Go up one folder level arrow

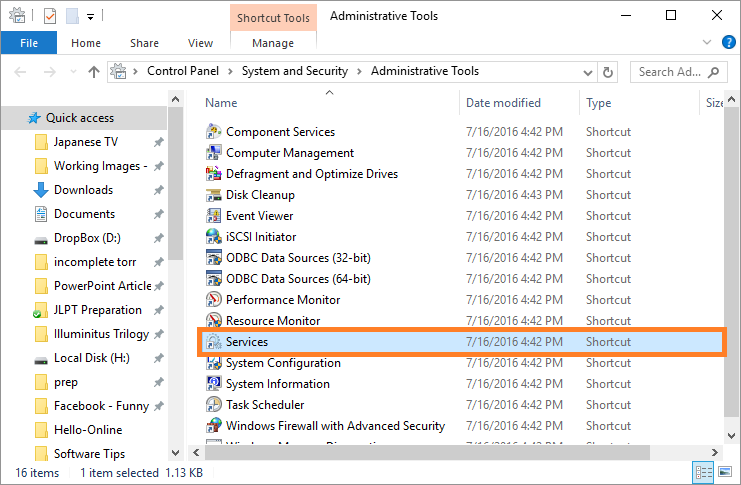point(94,72)
